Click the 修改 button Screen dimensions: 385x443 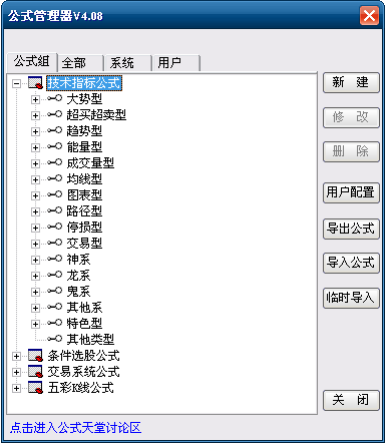351,117
